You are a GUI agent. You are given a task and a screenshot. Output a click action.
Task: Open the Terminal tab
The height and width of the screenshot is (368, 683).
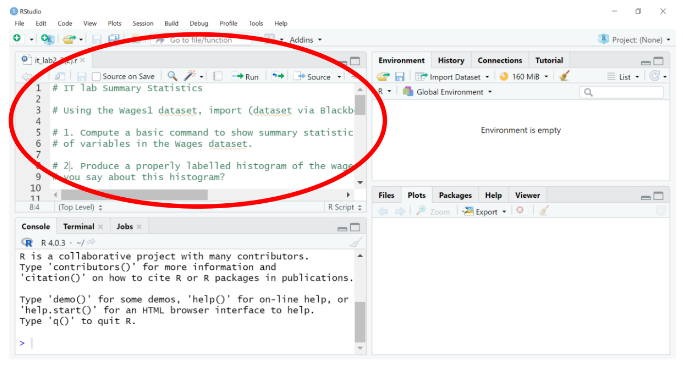pyautogui.click(x=78, y=226)
